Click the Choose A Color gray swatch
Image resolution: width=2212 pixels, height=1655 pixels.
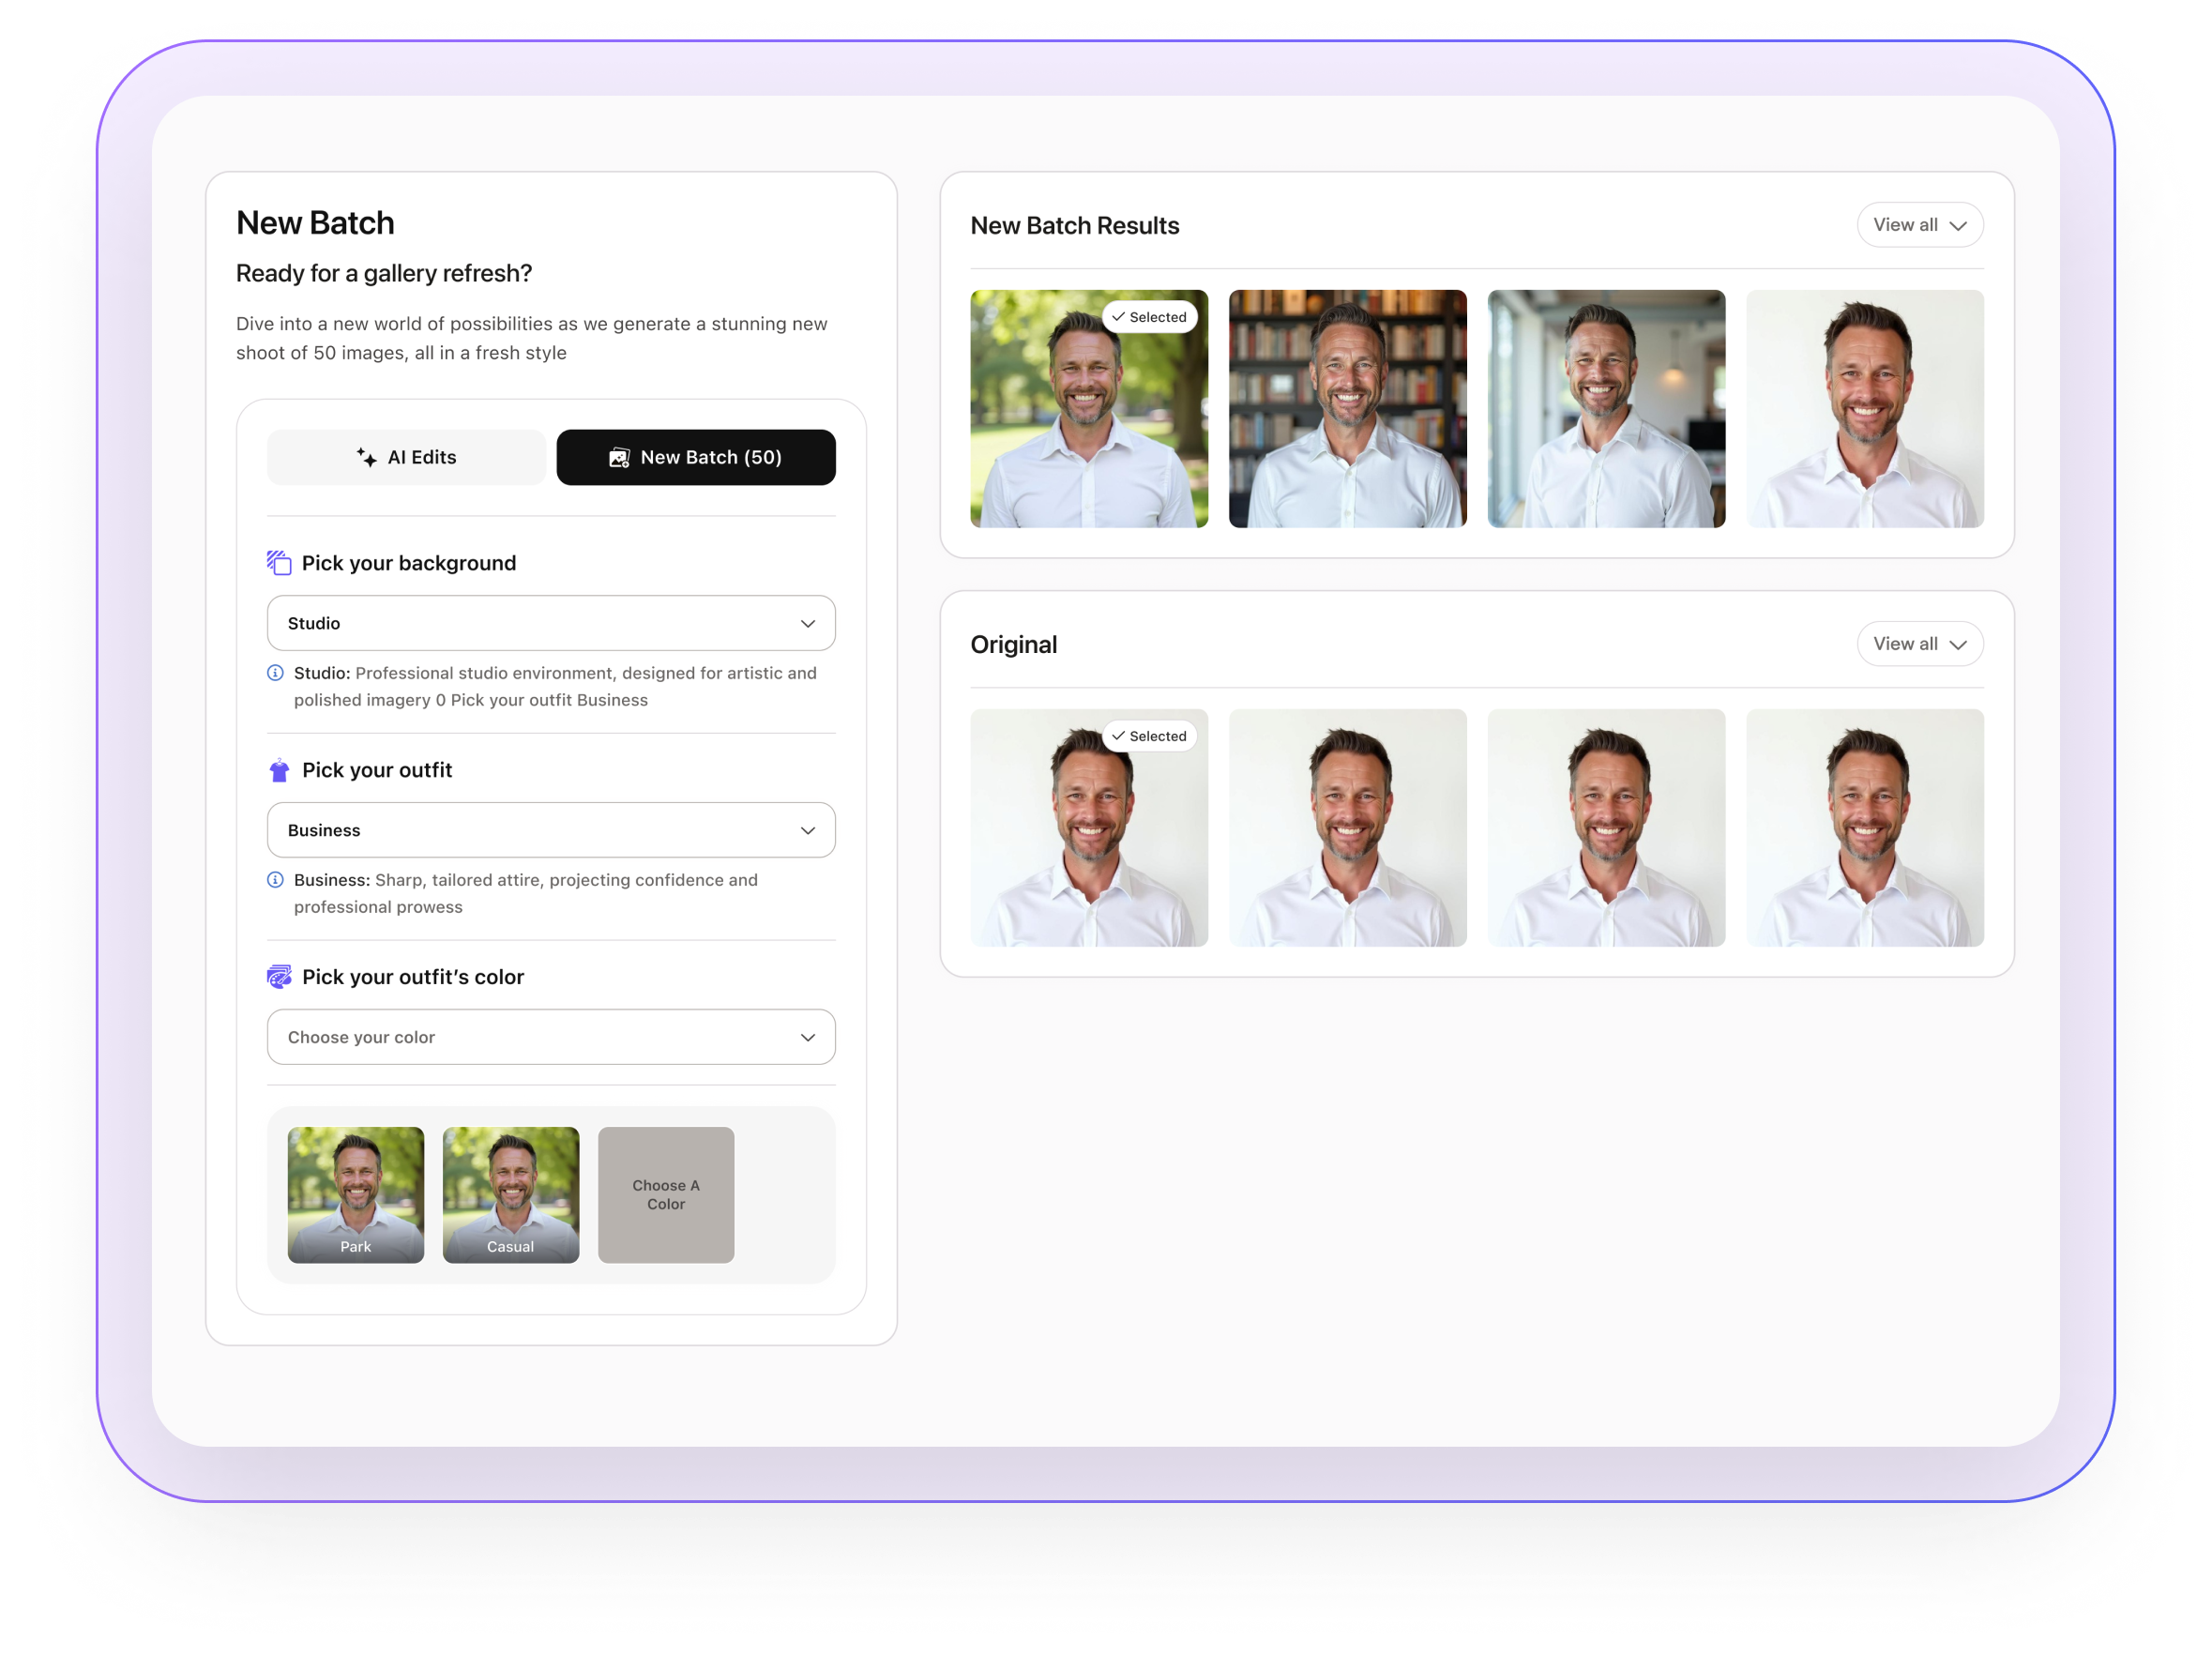666,1194
